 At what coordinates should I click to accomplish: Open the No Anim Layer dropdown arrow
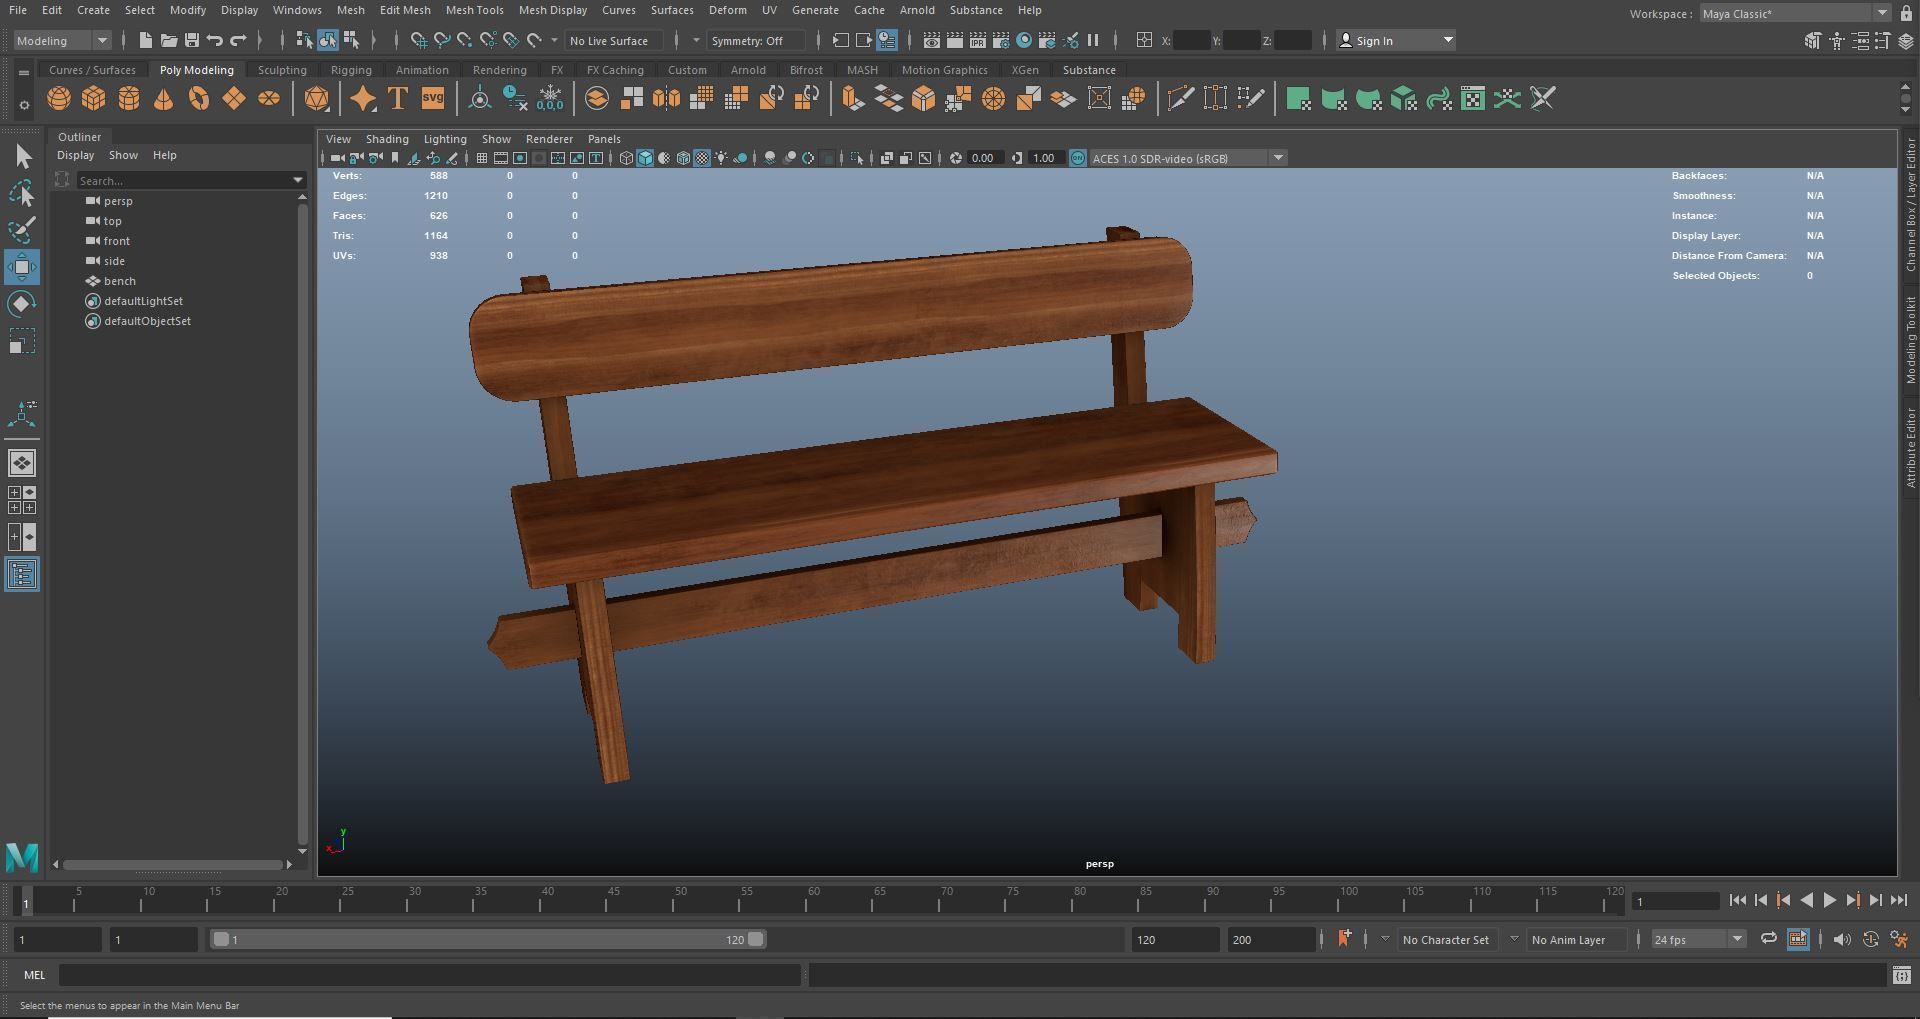point(1514,939)
